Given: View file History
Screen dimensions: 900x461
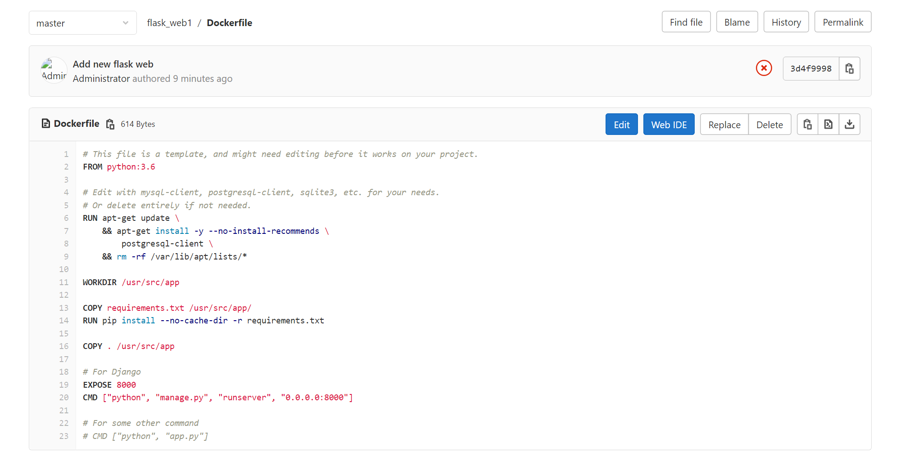Looking at the screenshot, I should click(785, 22).
